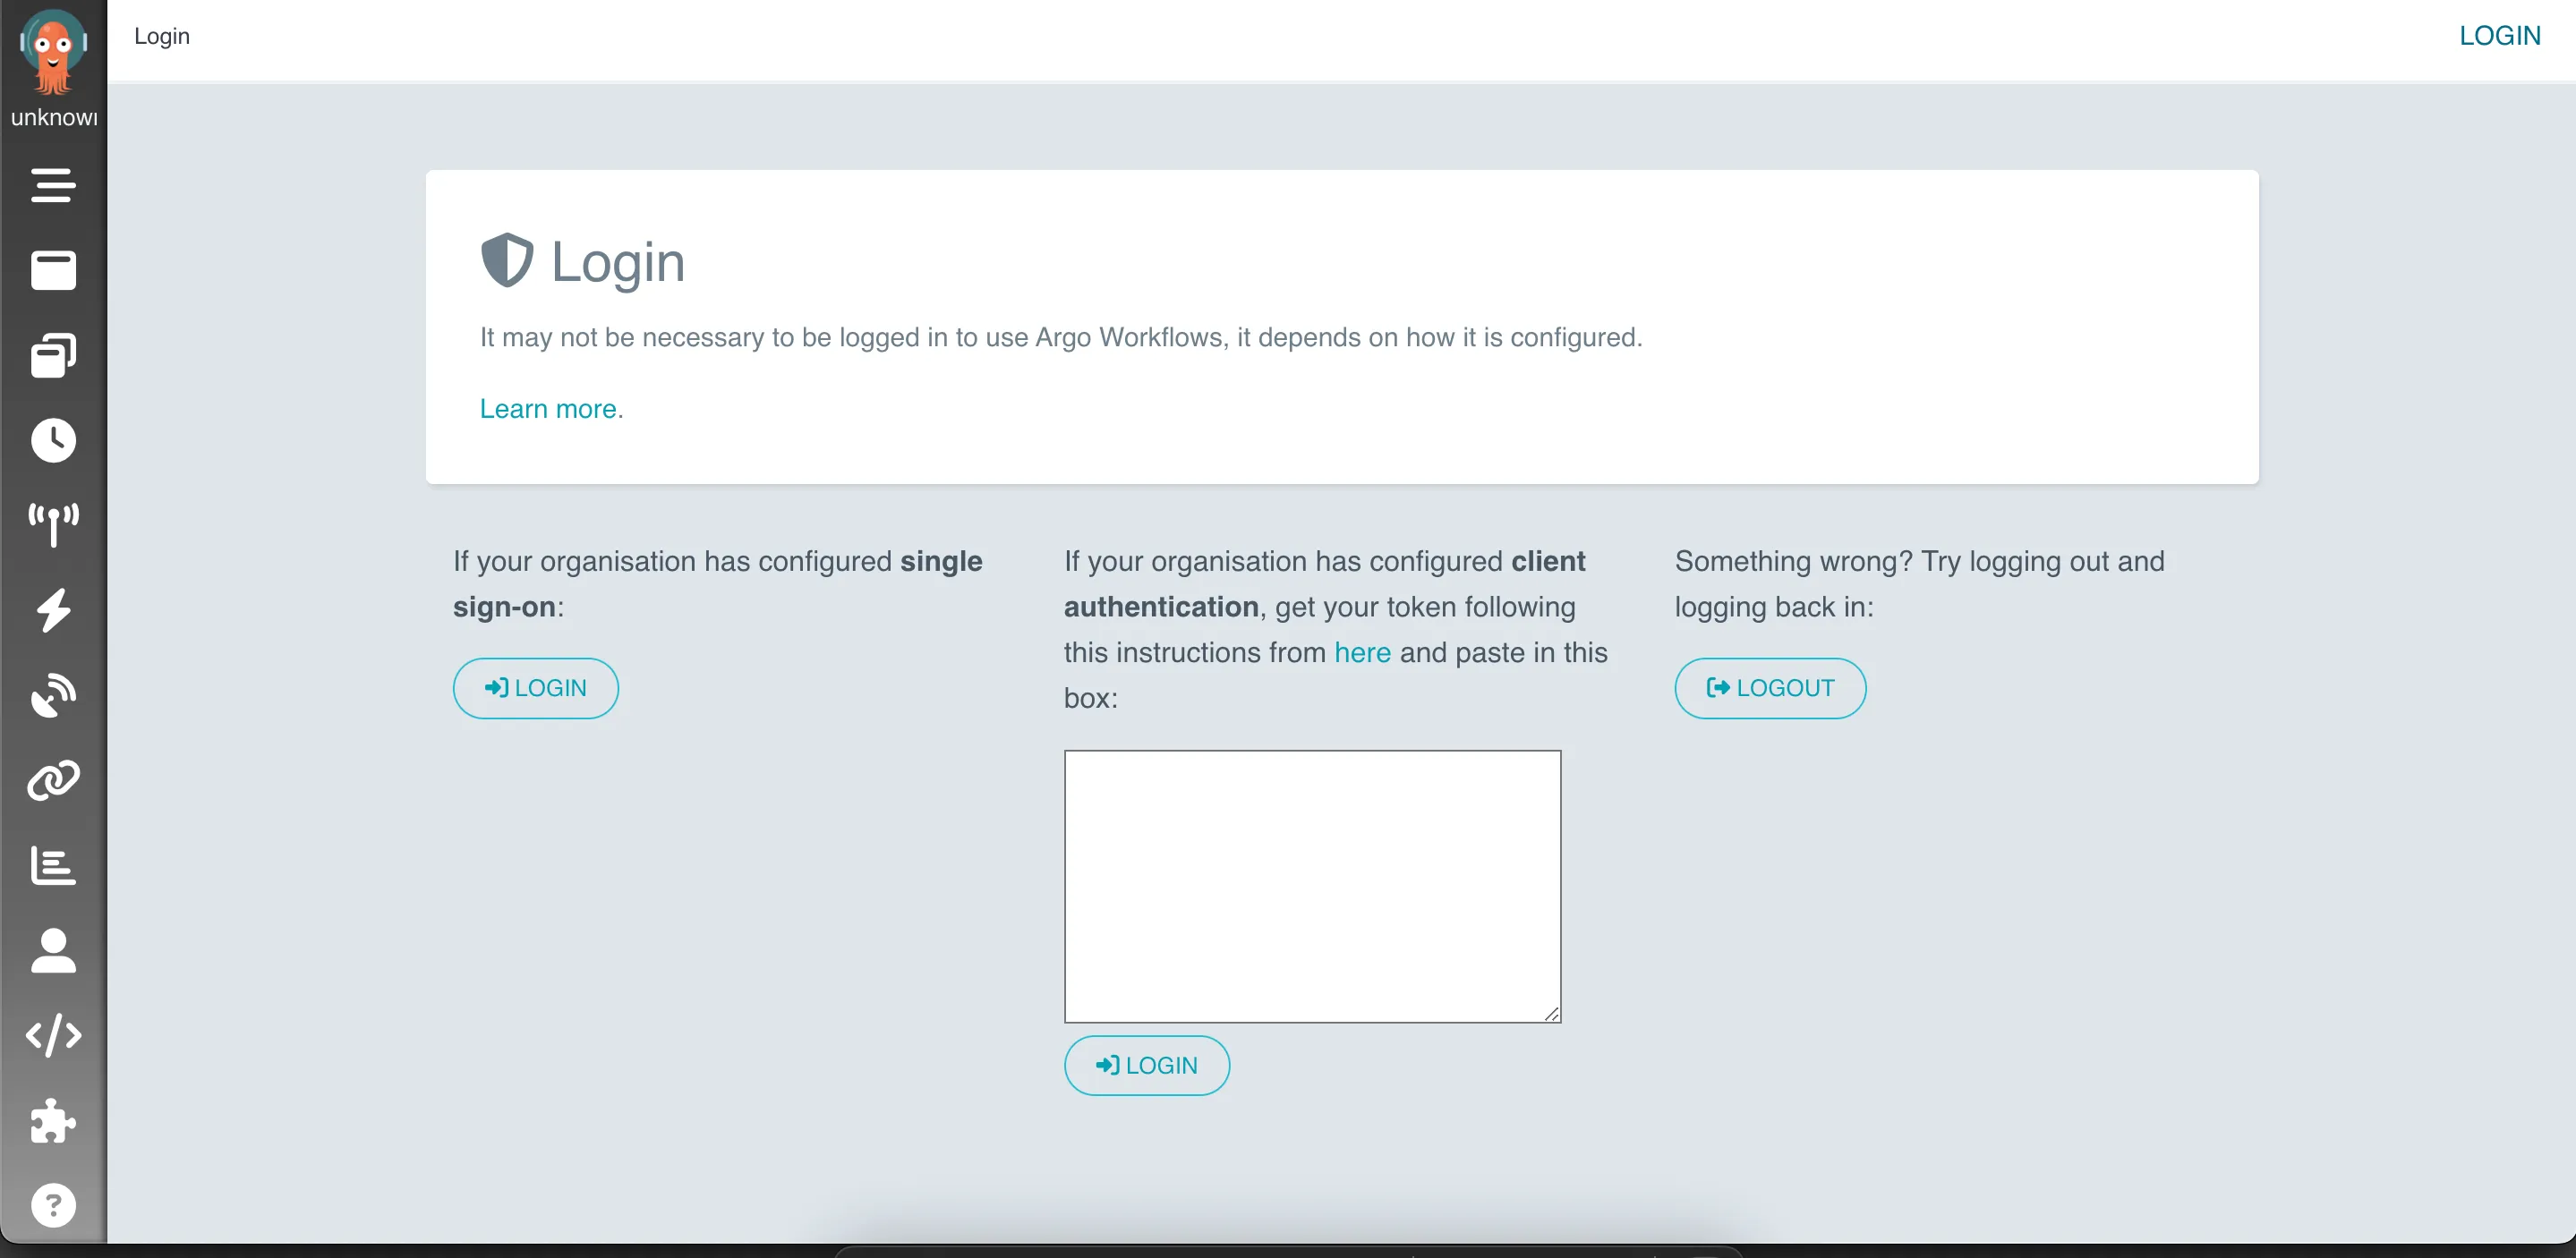The height and width of the screenshot is (1258, 2576).
Task: Click the LOGOUT button
Action: coord(1770,688)
